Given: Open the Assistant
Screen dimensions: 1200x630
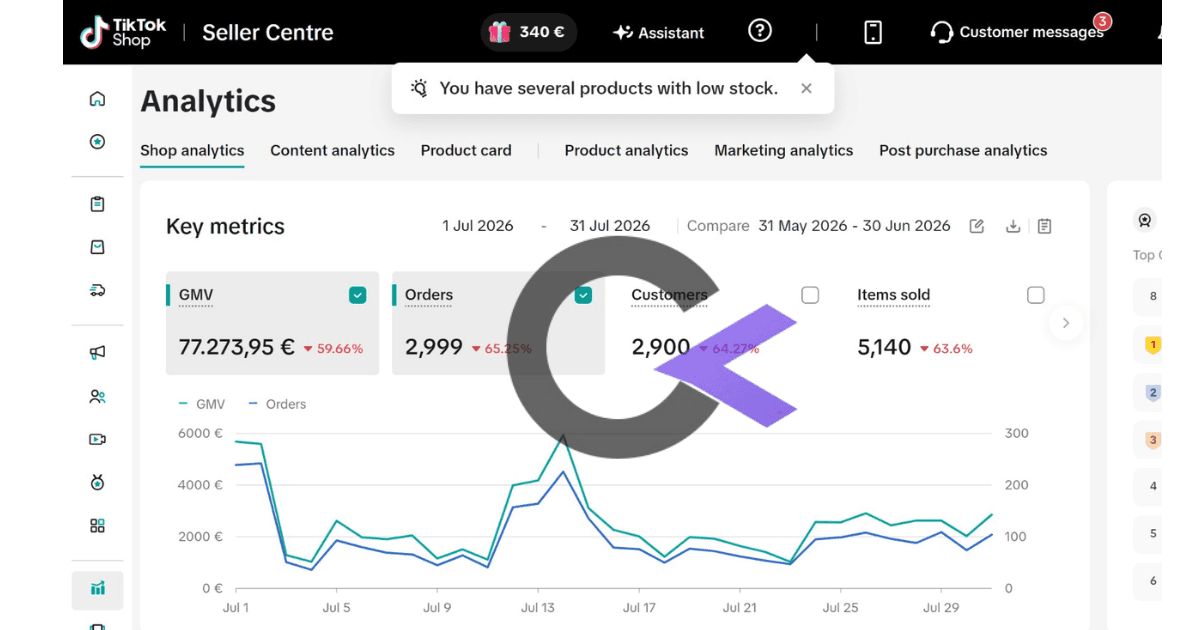Looking at the screenshot, I should pos(658,33).
